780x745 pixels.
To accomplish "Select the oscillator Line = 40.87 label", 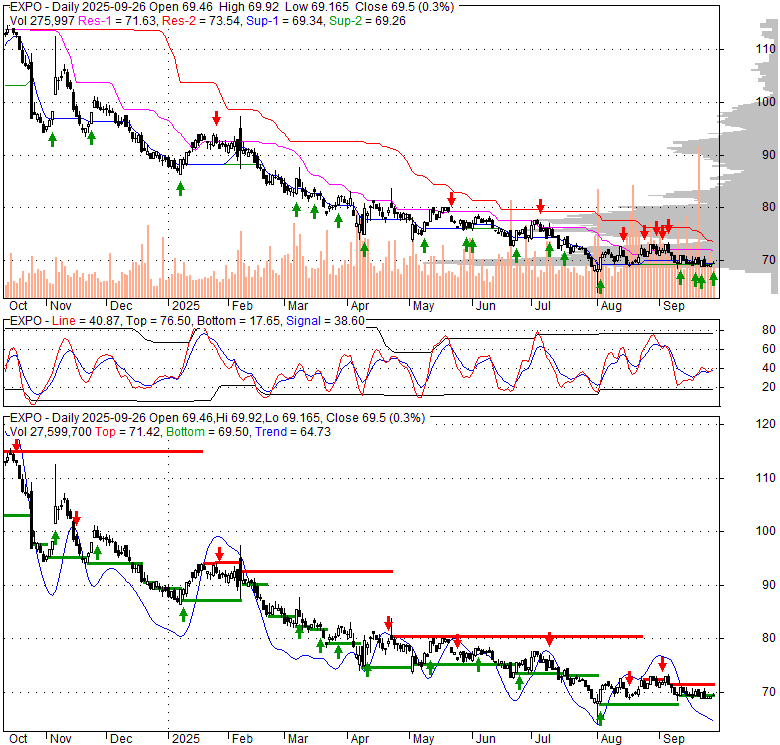I will coord(86,321).
